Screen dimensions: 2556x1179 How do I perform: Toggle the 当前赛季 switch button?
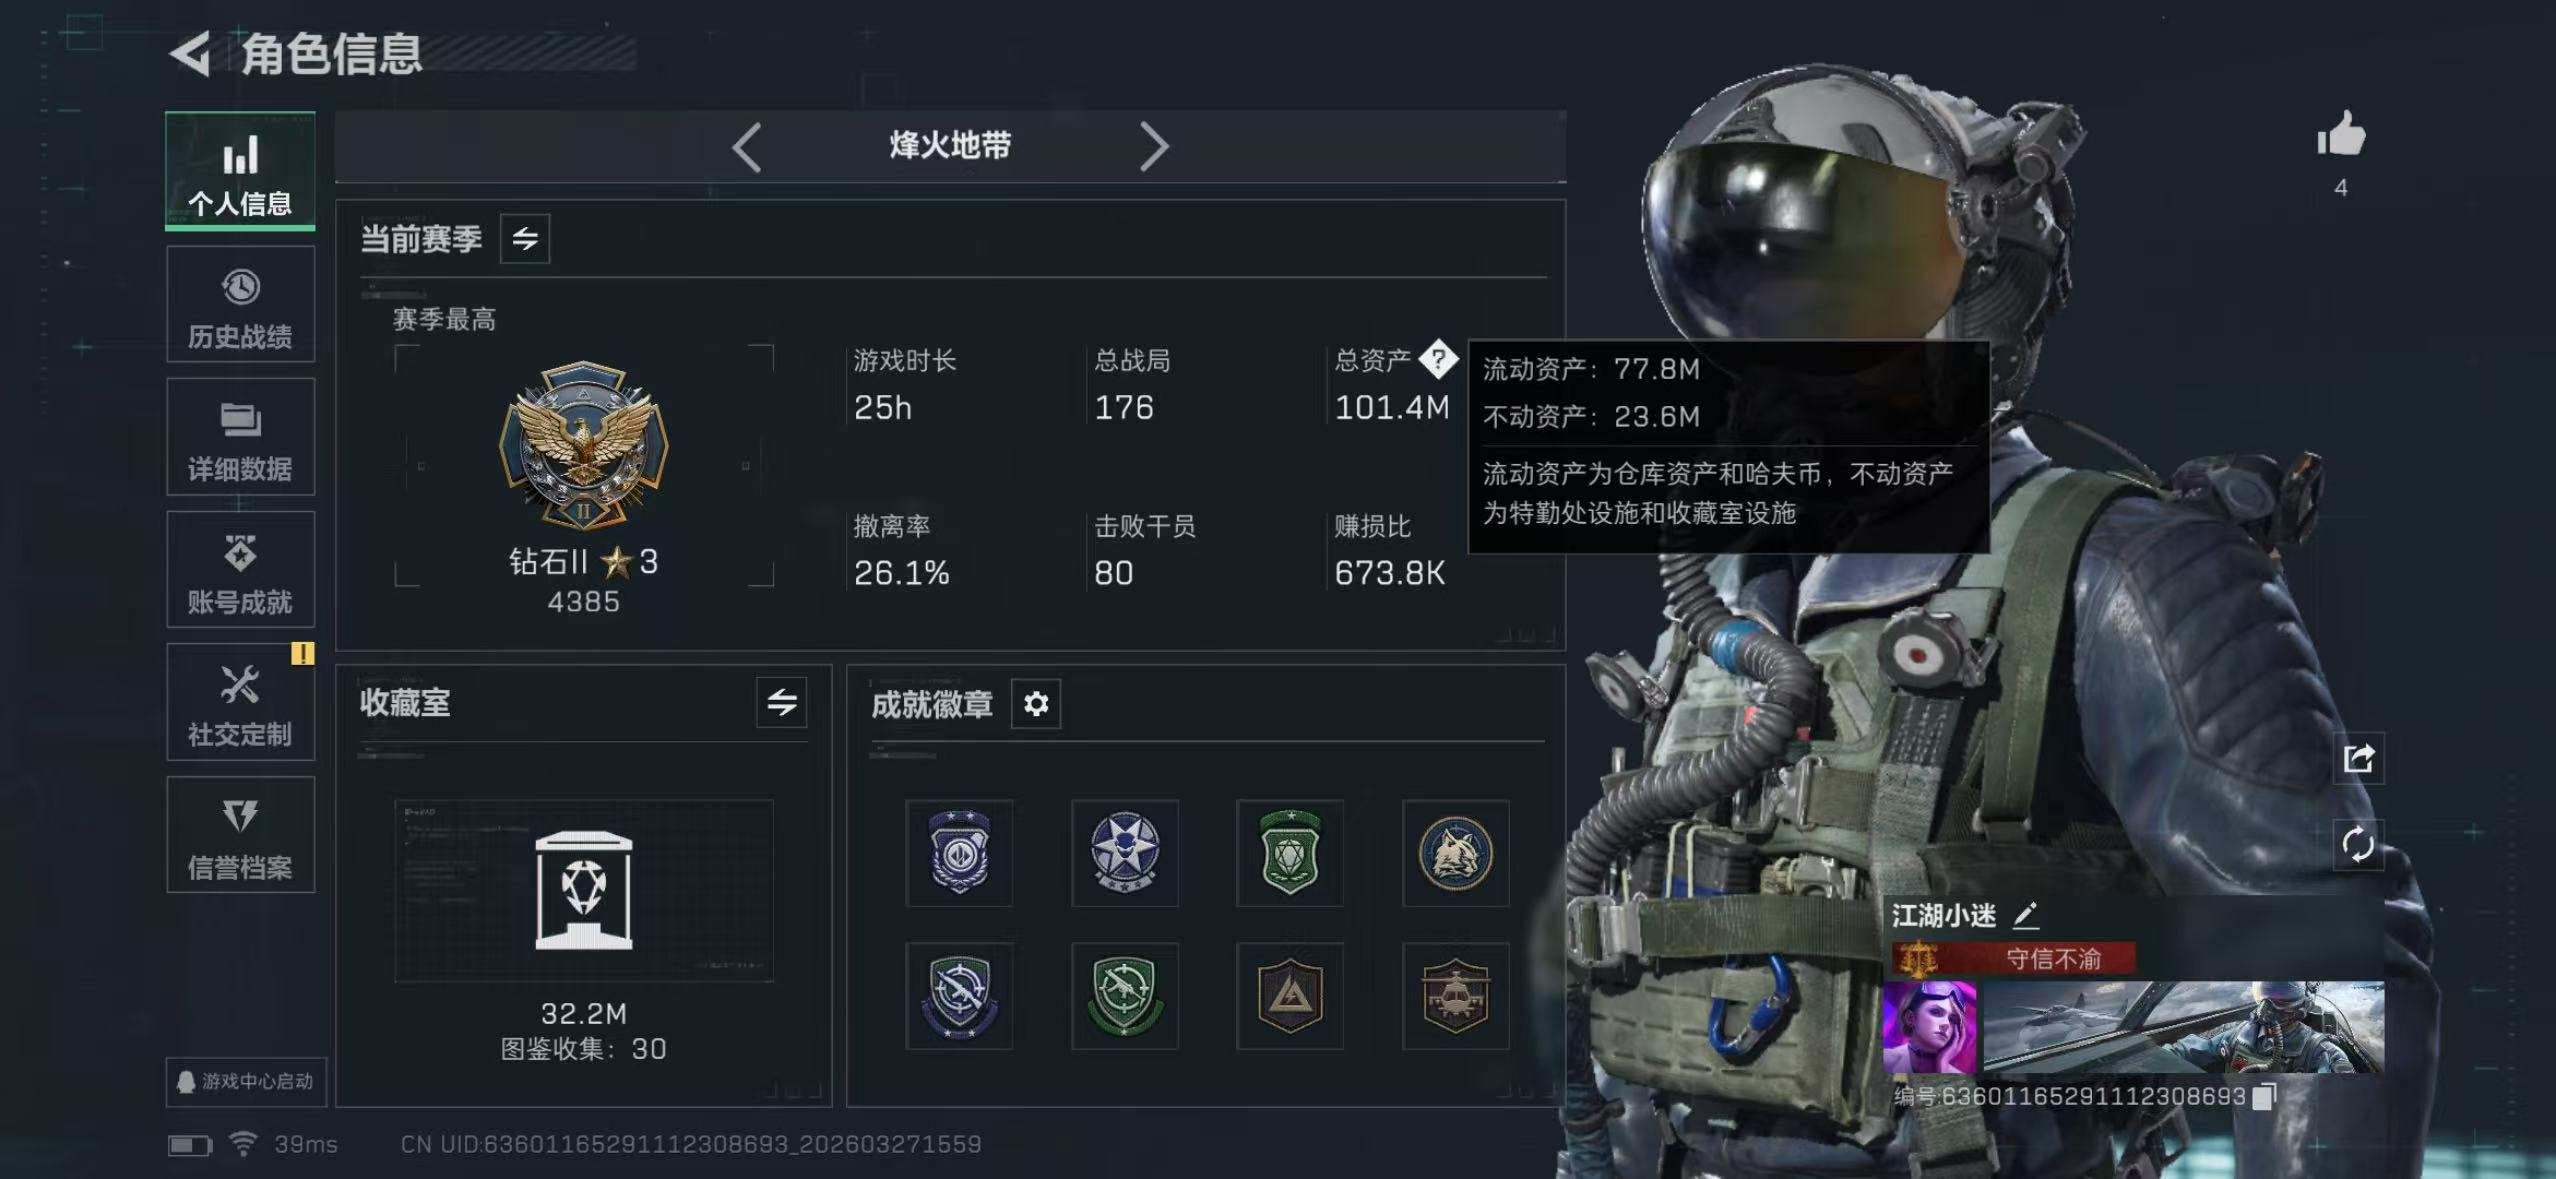click(x=525, y=239)
